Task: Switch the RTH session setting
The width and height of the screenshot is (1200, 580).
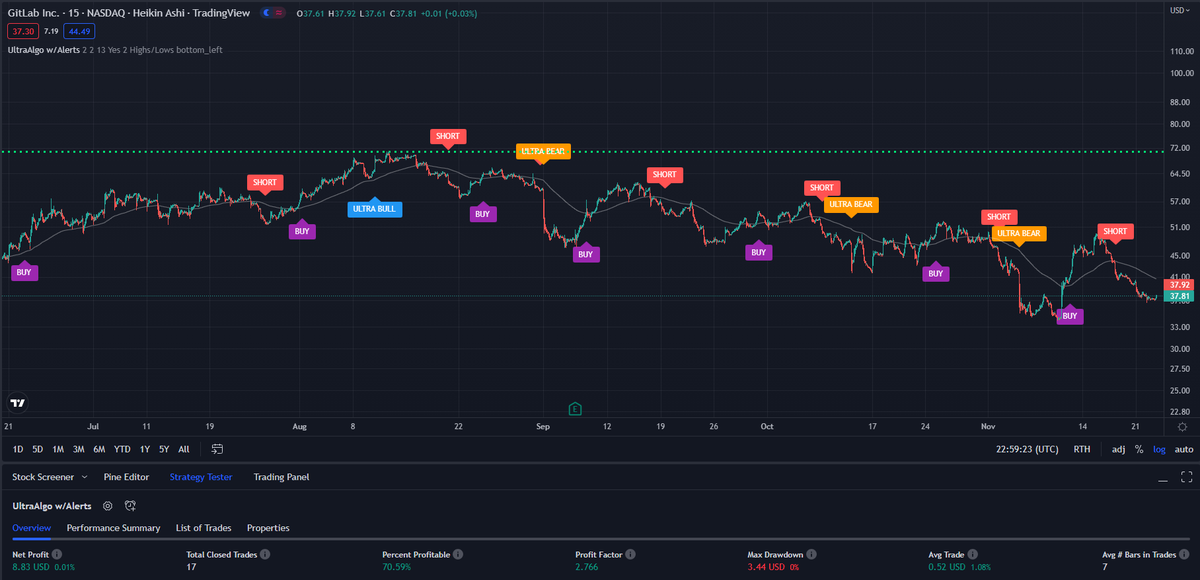Action: [1082, 449]
